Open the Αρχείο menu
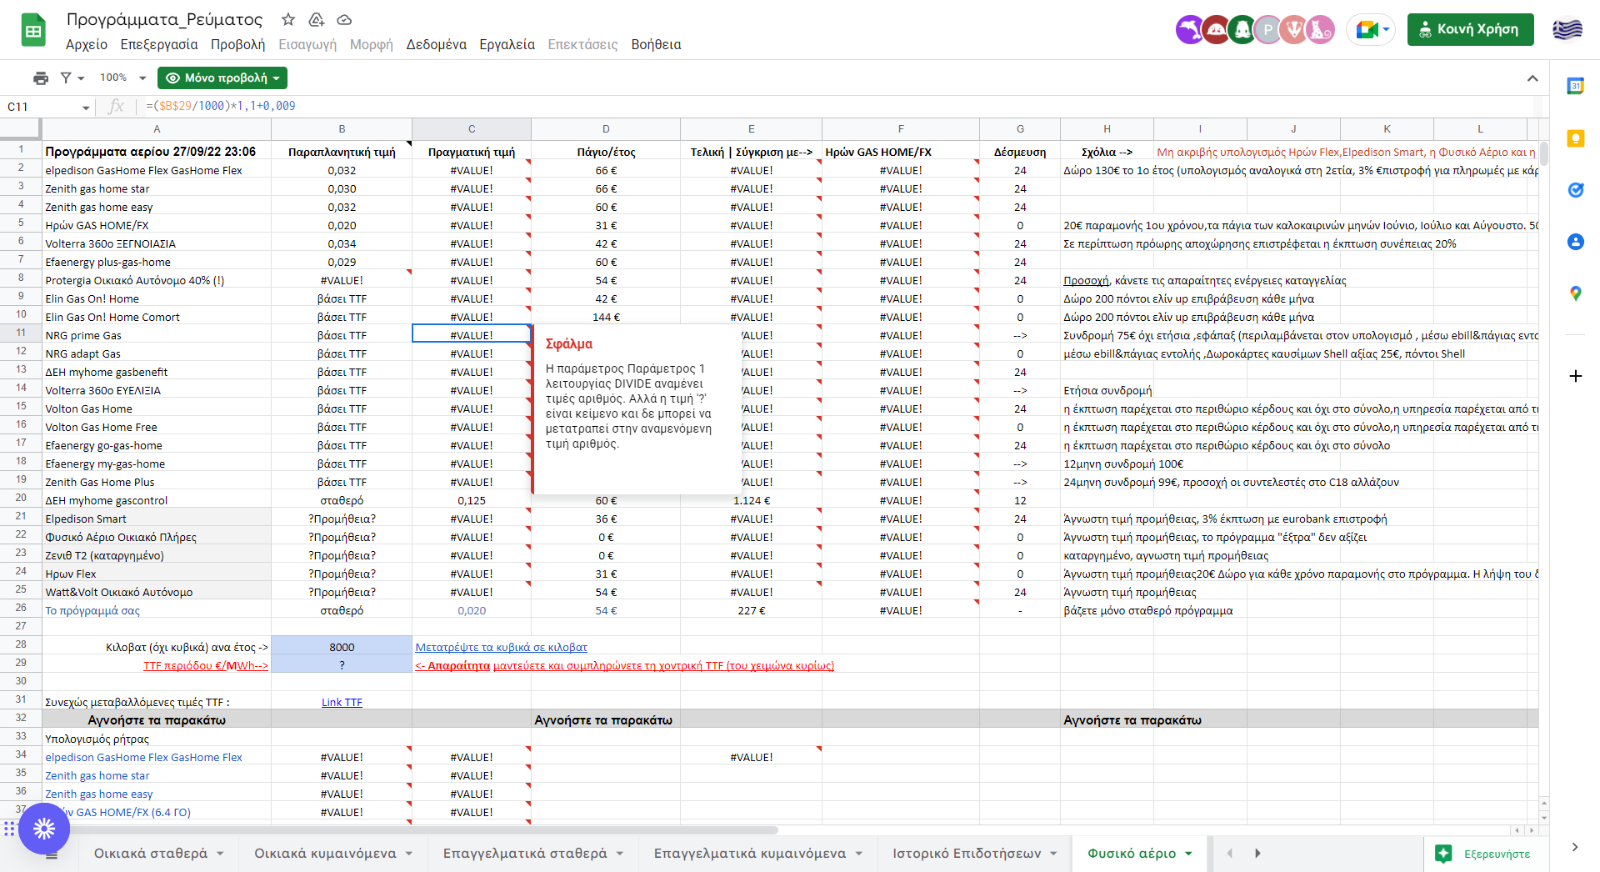The width and height of the screenshot is (1600, 872). click(x=87, y=45)
